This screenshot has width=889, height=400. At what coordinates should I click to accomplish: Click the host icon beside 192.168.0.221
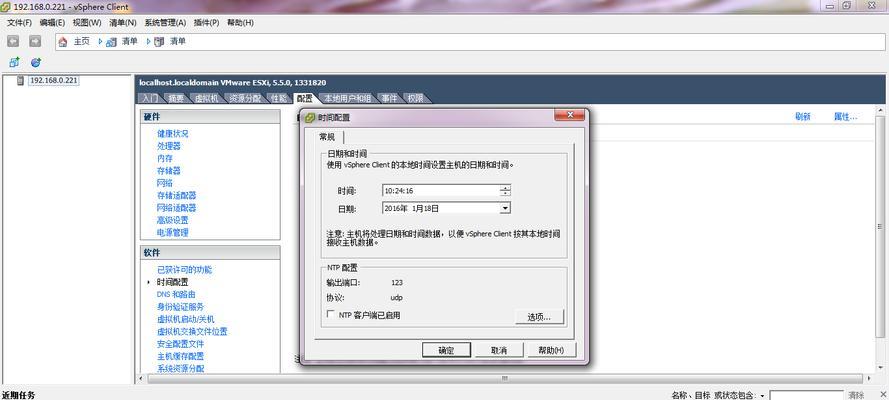click(x=21, y=80)
